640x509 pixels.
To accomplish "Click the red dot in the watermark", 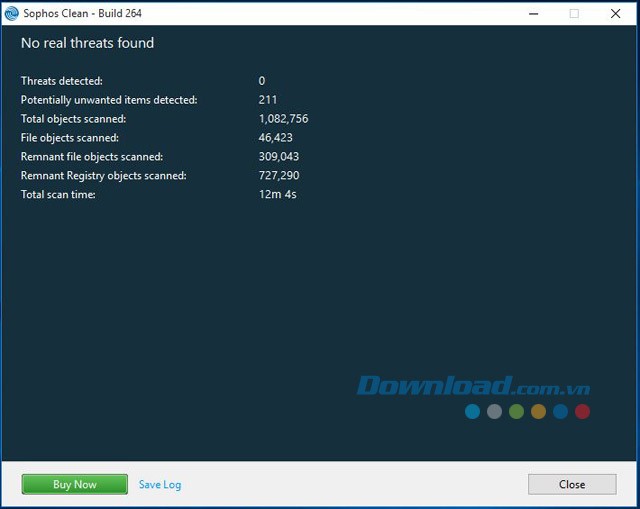I will (582, 411).
